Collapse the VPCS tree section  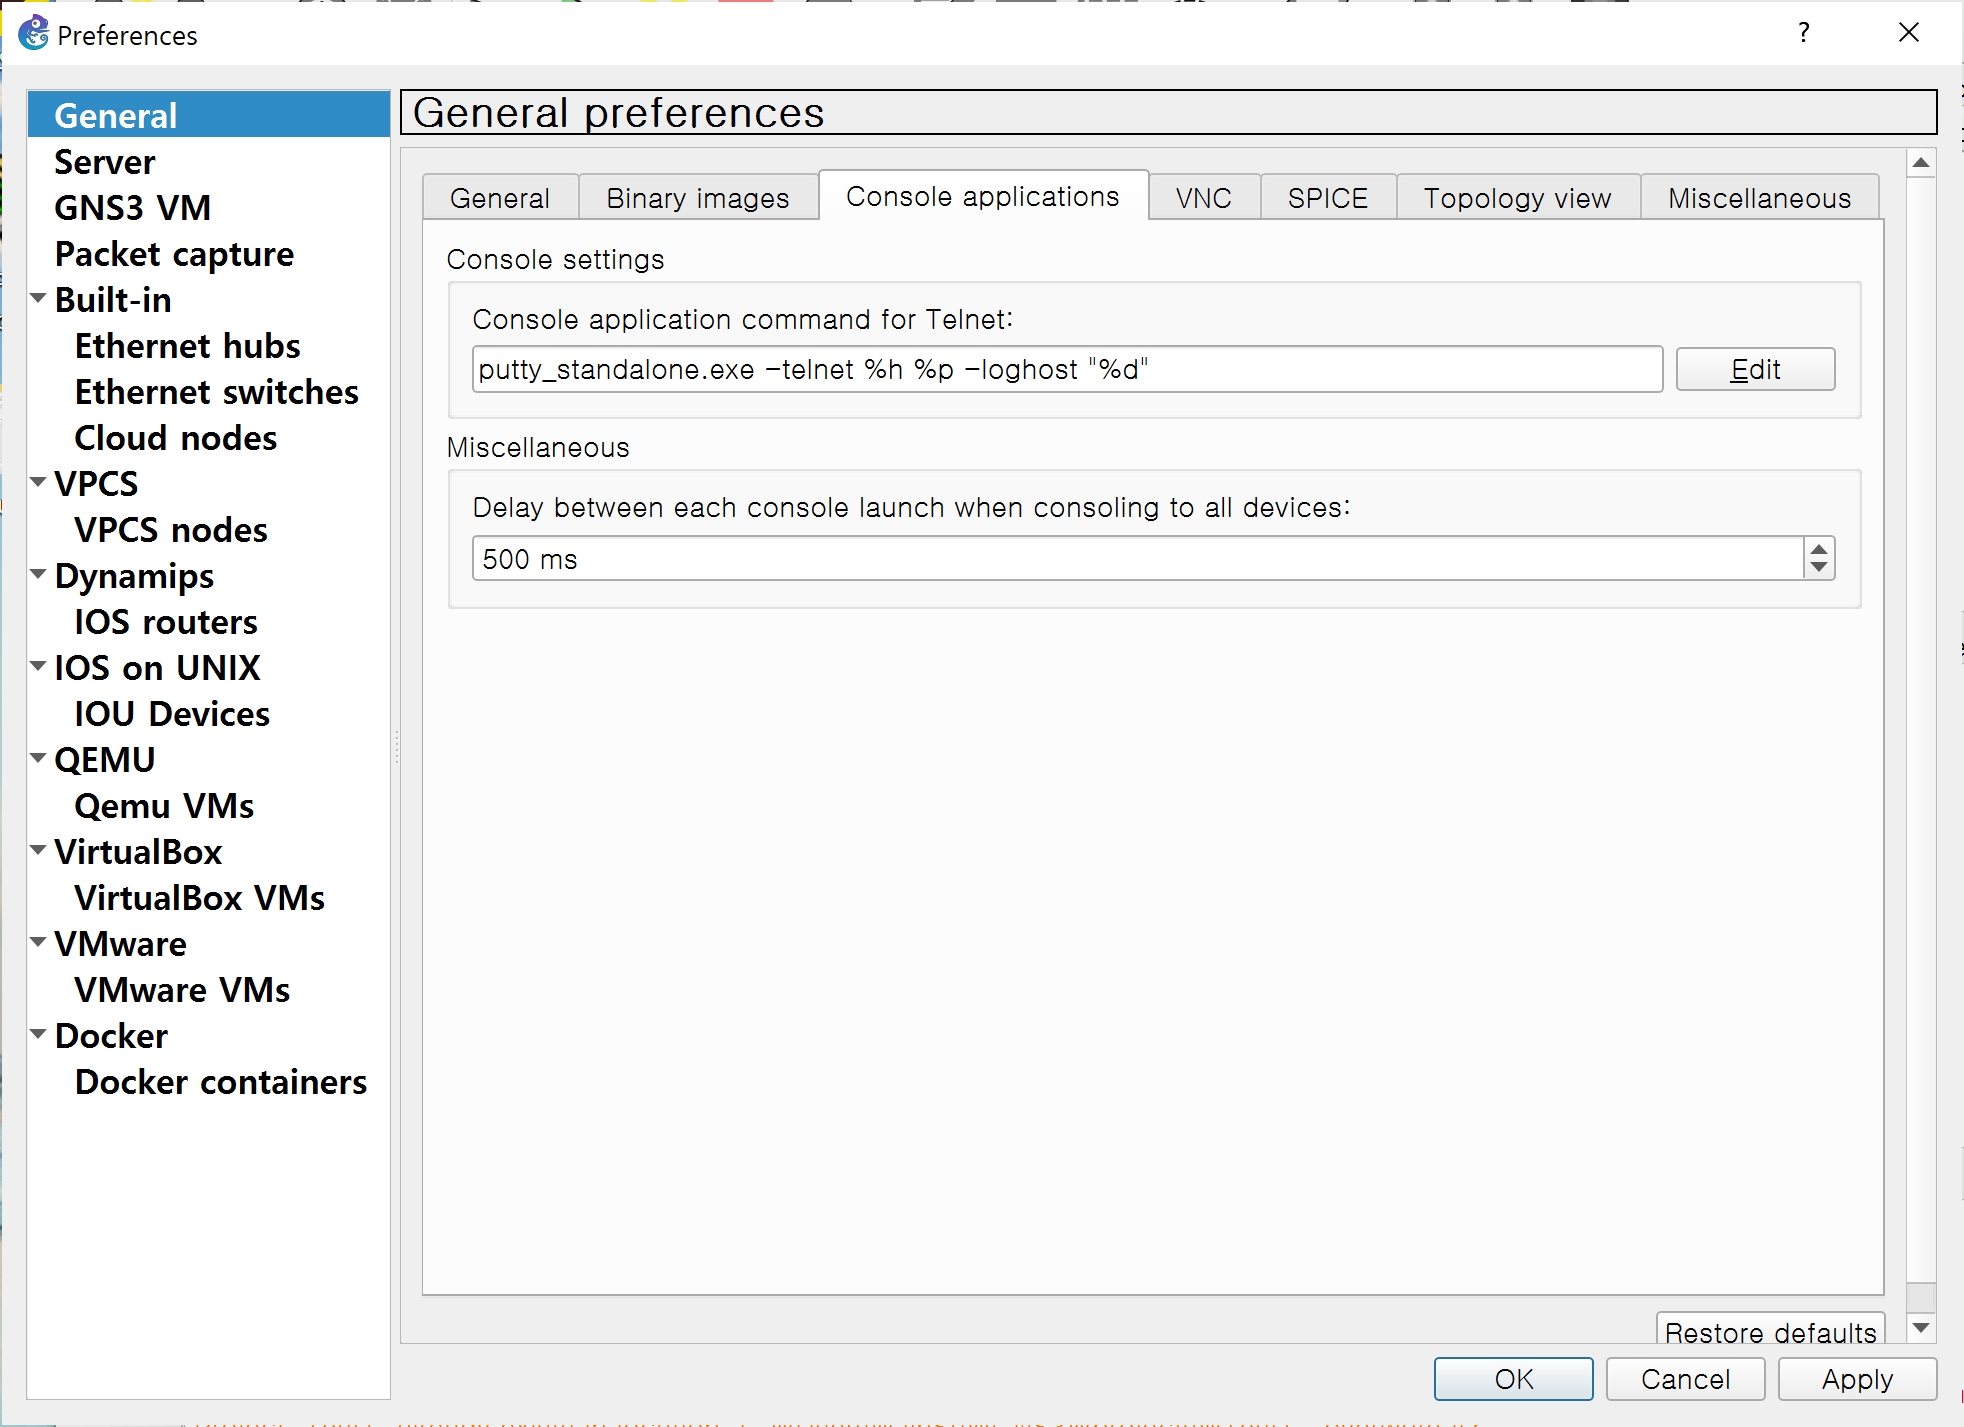39,482
